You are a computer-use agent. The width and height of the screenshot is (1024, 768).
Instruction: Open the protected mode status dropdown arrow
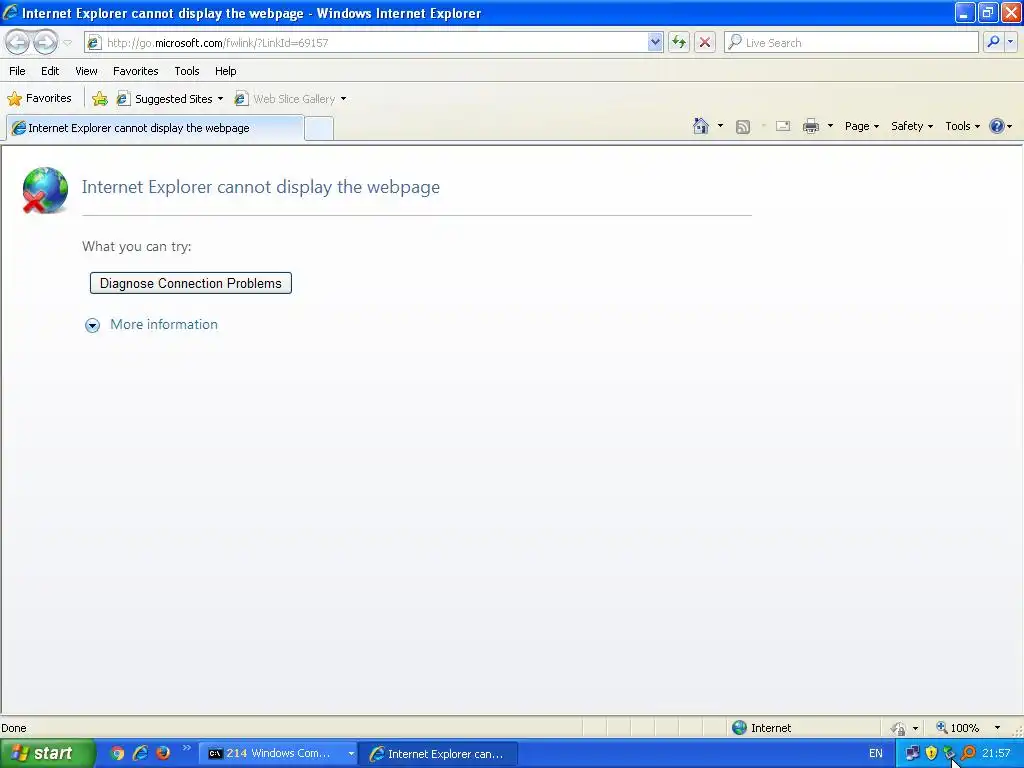(x=915, y=728)
